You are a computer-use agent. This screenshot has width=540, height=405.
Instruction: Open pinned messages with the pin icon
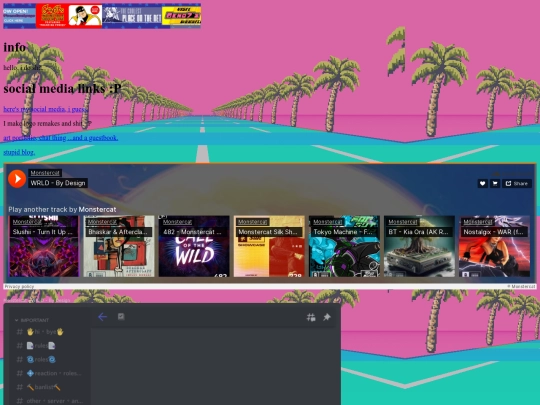coord(327,317)
